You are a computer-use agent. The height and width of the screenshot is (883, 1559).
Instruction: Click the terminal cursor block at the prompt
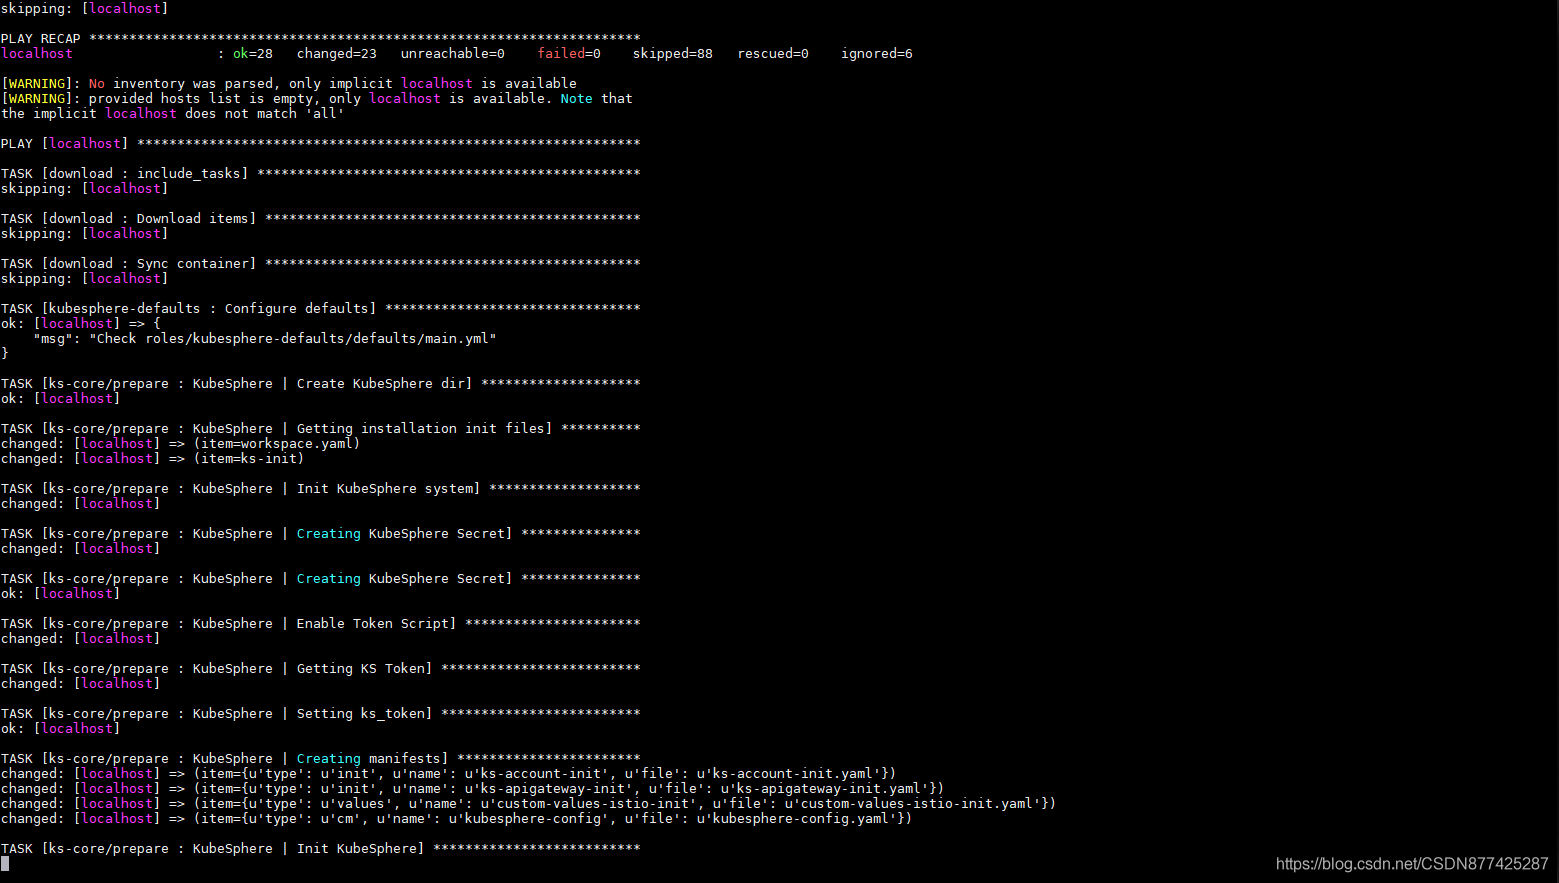5,864
